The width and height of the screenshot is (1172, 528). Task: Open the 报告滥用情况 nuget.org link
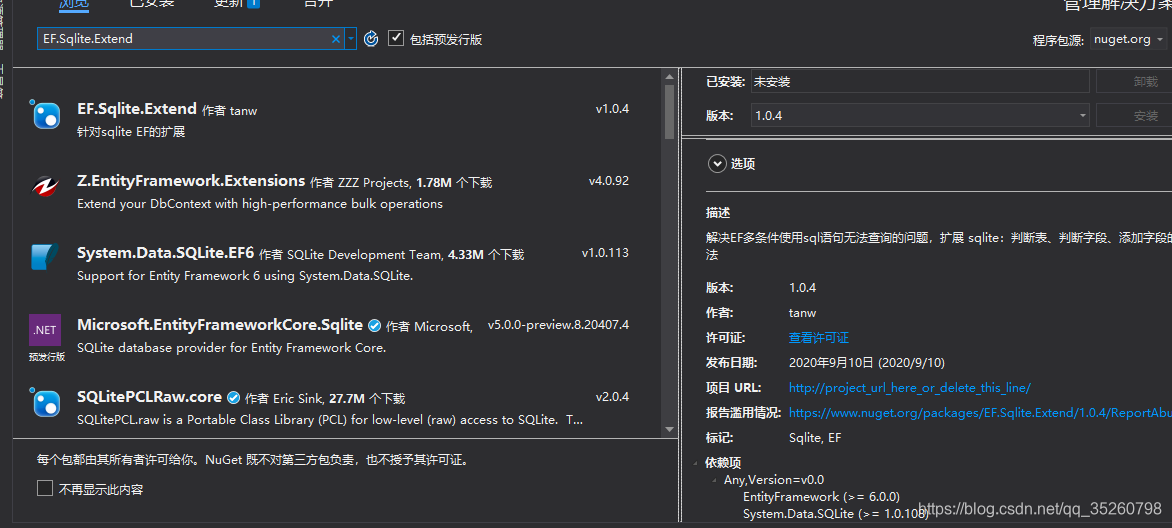click(x=980, y=413)
